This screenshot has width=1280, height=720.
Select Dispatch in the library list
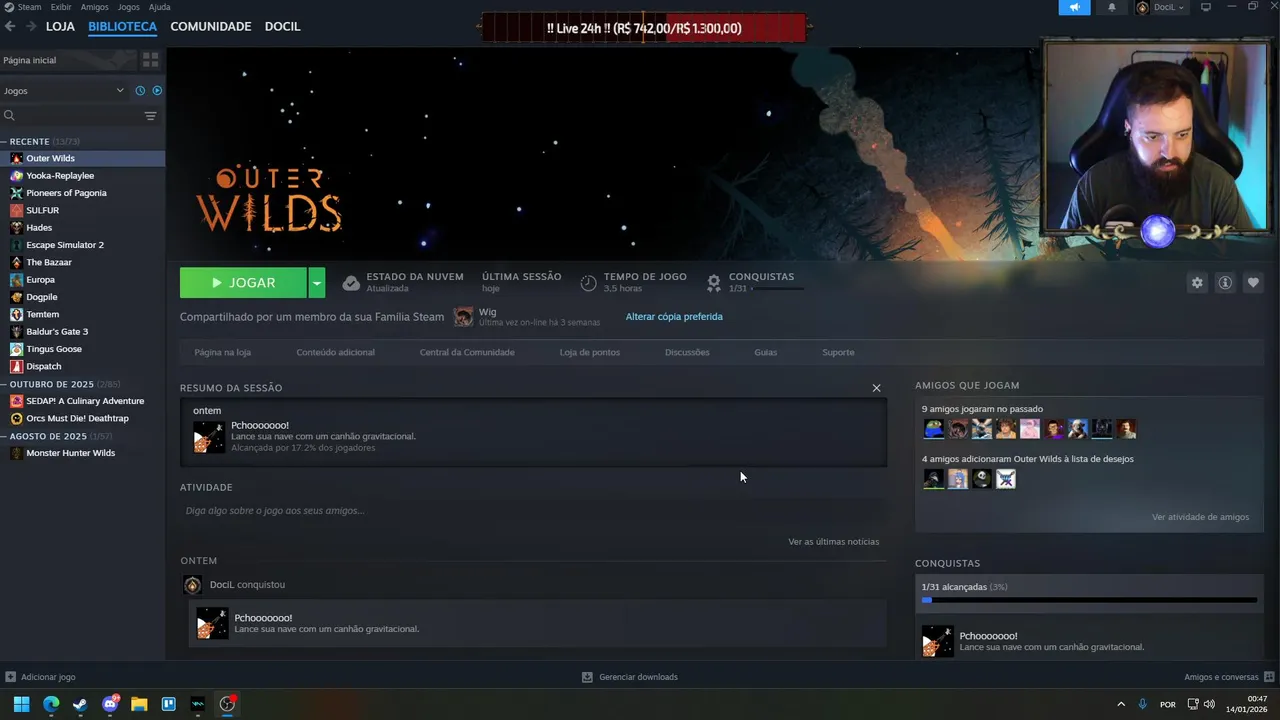[82, 366]
